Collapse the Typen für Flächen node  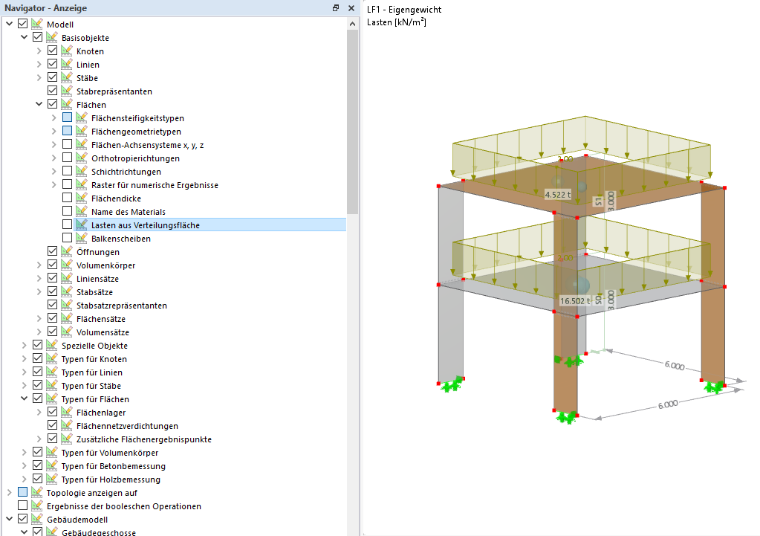pyautogui.click(x=24, y=399)
